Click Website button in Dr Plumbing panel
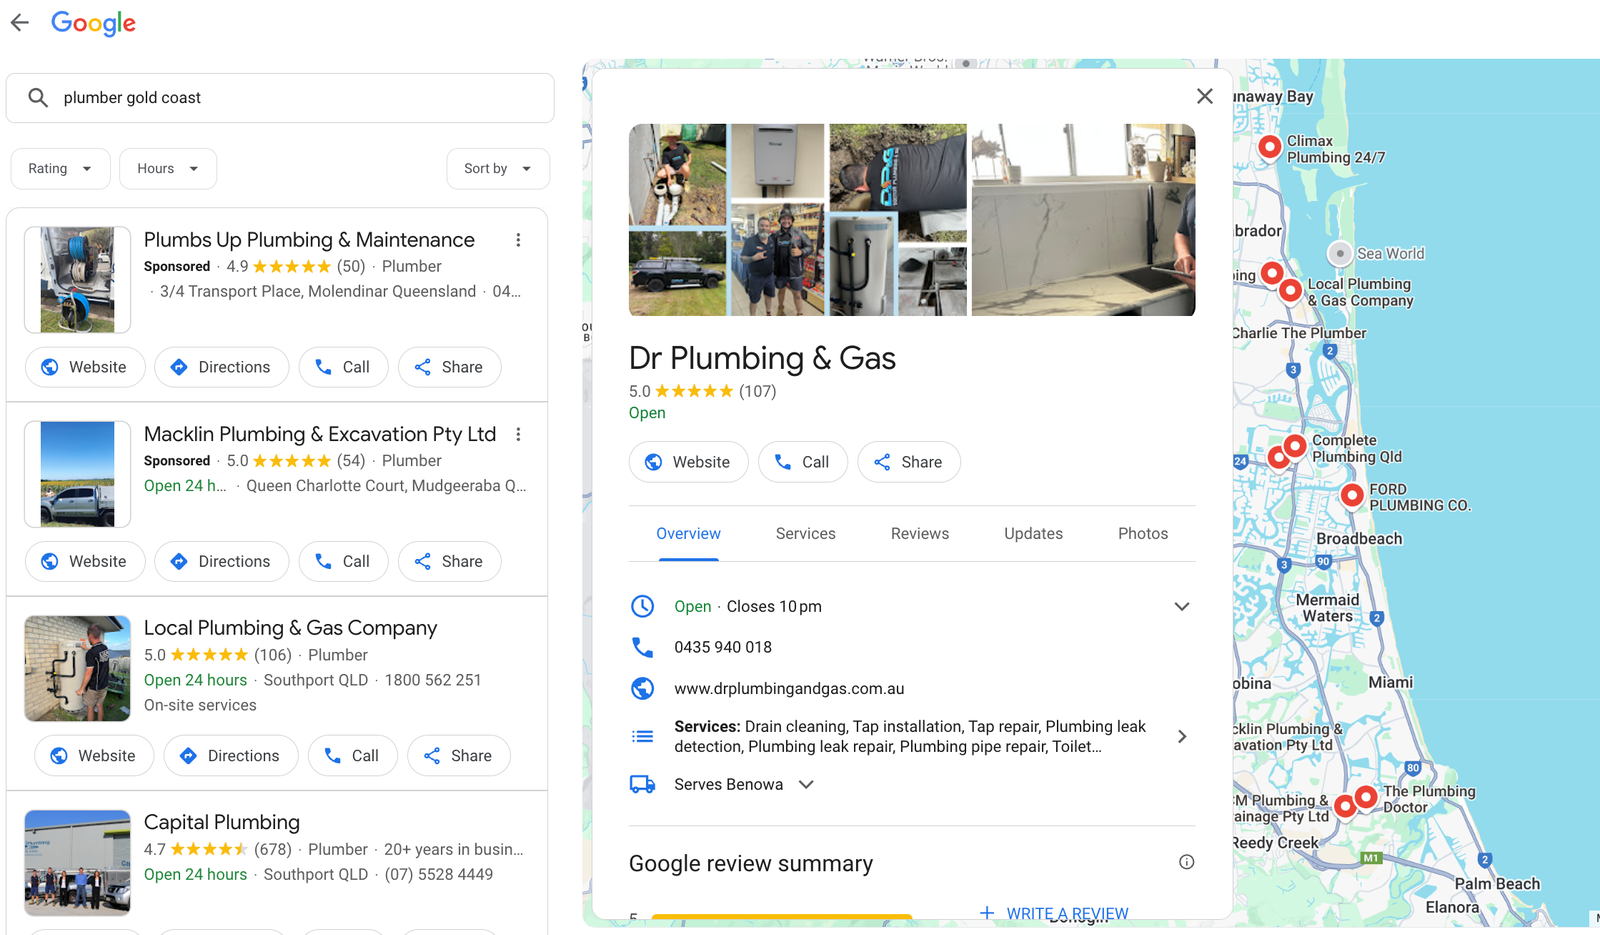 [688, 462]
